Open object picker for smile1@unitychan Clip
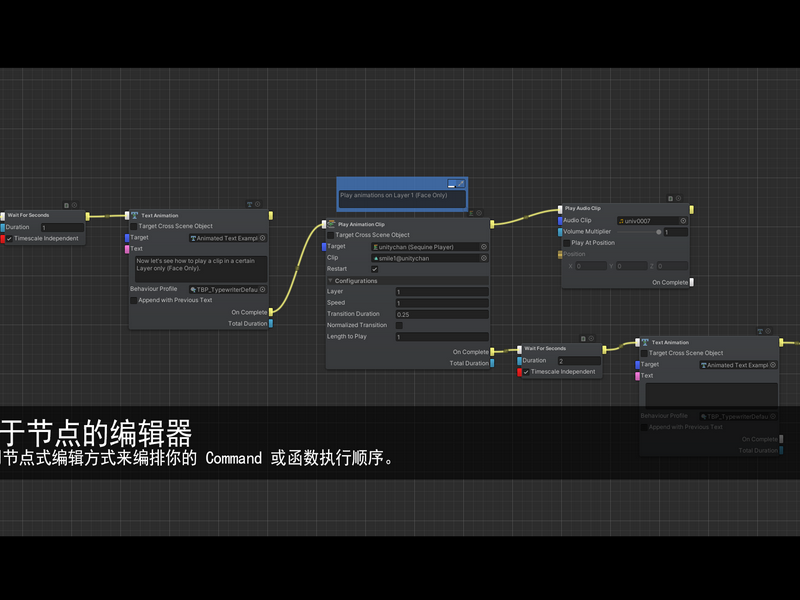This screenshot has height=600, width=800. pyautogui.click(x=484, y=258)
